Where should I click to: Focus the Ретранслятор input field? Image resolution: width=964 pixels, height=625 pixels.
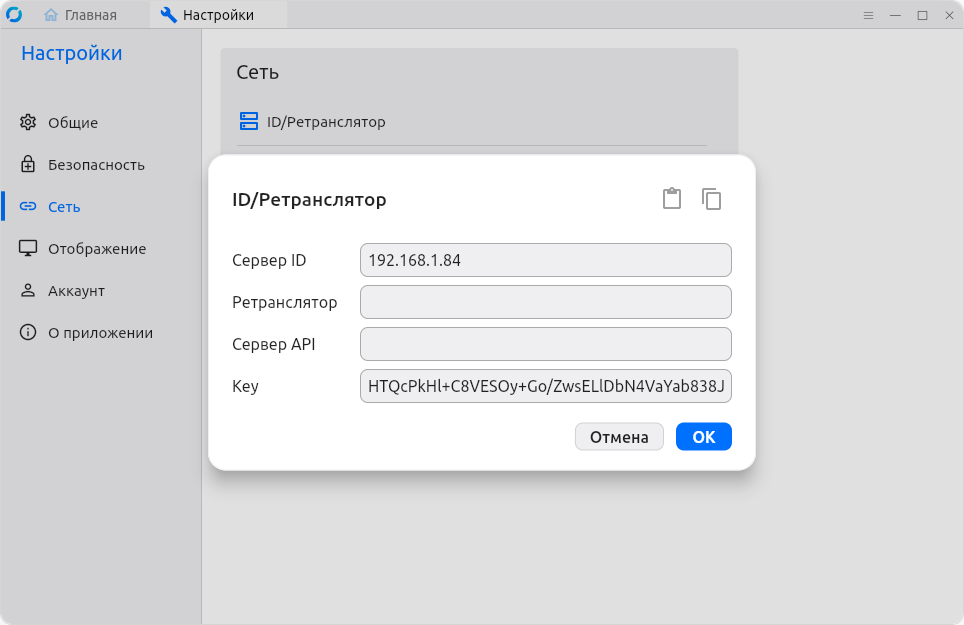[x=545, y=302]
